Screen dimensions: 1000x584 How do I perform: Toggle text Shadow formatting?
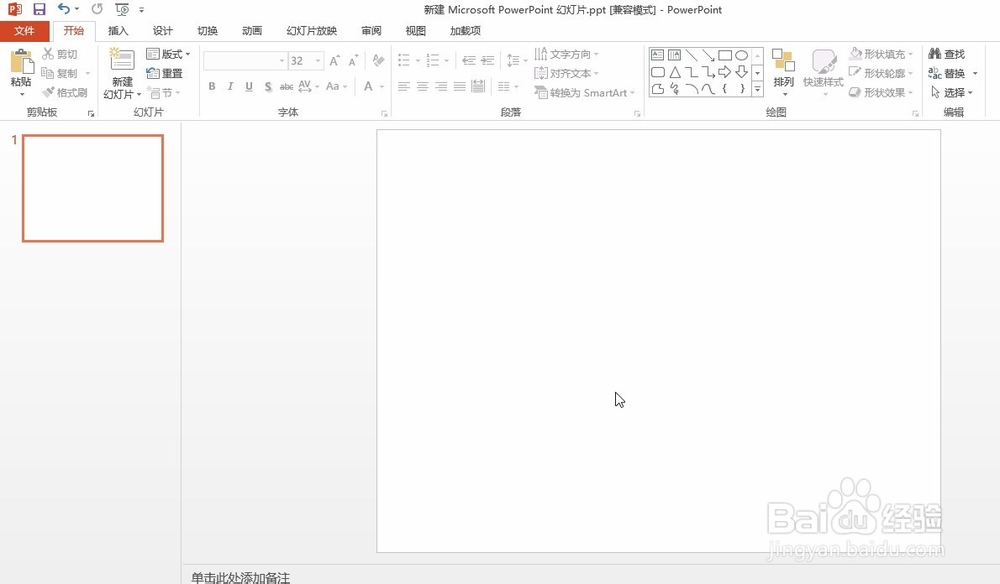pos(268,86)
